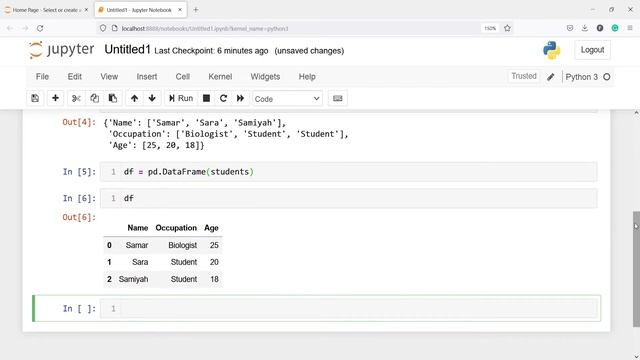Image resolution: width=640 pixels, height=360 pixels.
Task: Save to Pocket icon in browser toolbar
Action: [570, 28]
